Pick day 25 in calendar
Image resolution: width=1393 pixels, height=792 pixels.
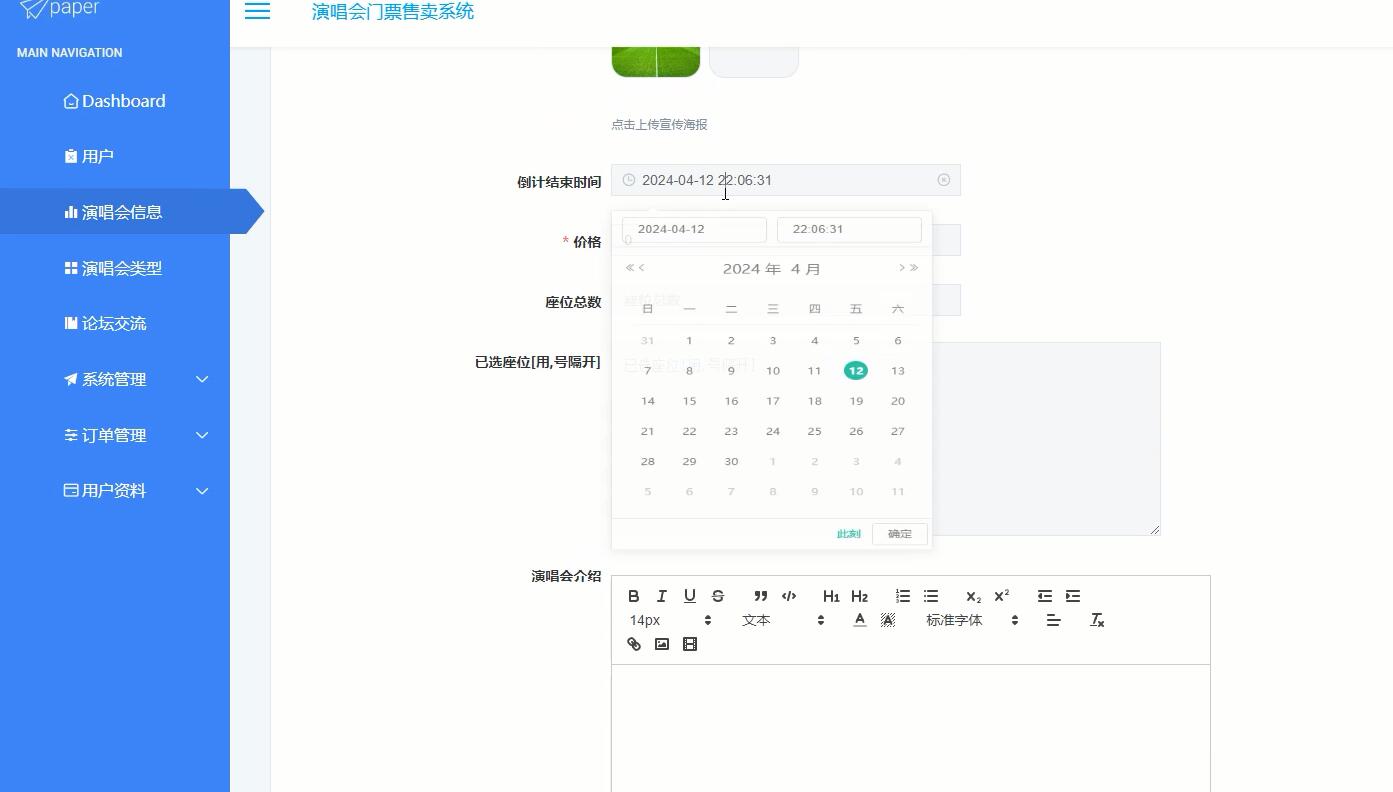coord(814,431)
